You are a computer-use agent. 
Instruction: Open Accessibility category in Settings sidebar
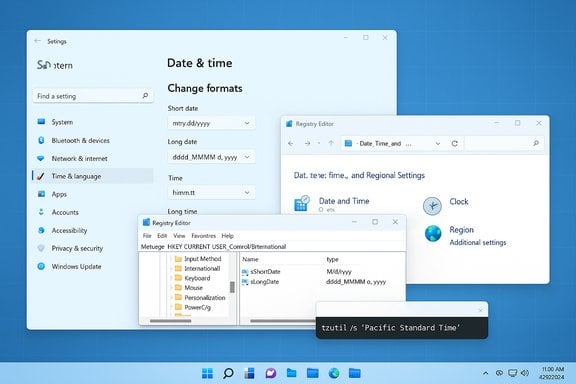coord(69,230)
